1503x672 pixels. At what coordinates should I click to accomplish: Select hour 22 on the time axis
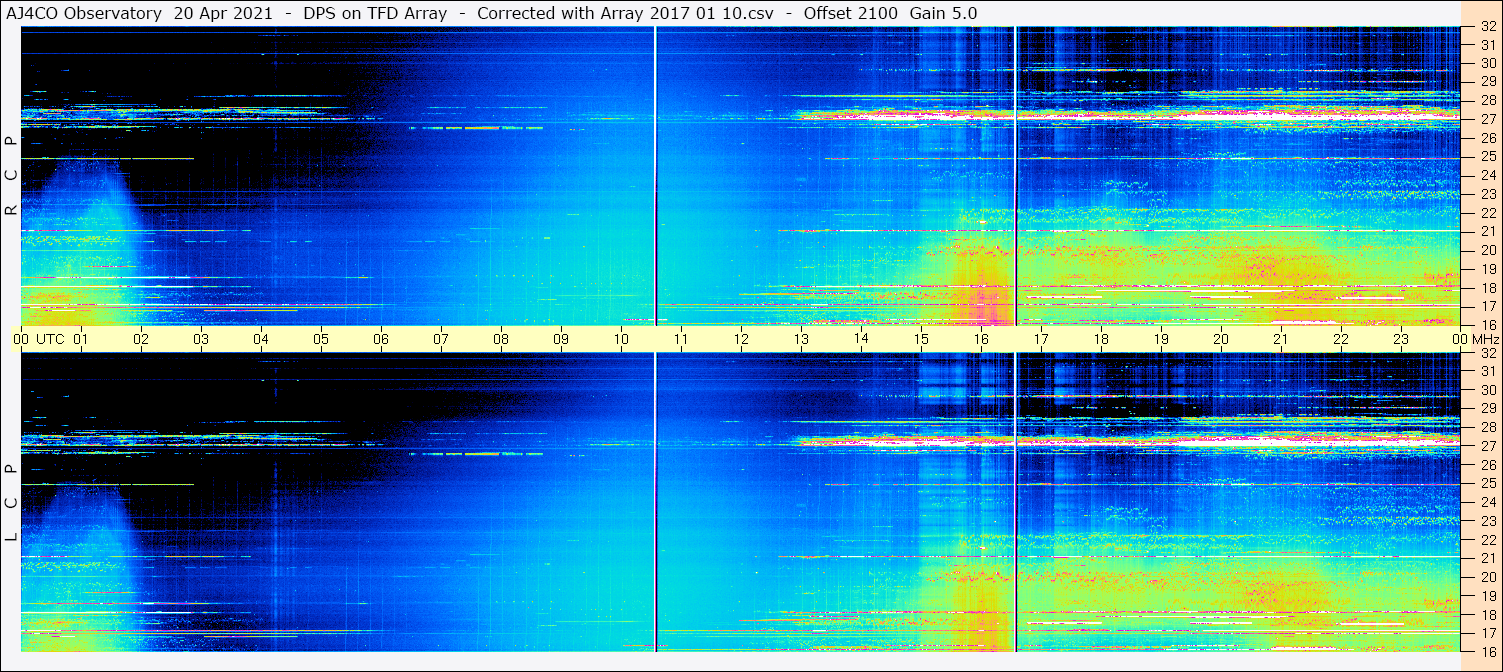tap(1341, 339)
